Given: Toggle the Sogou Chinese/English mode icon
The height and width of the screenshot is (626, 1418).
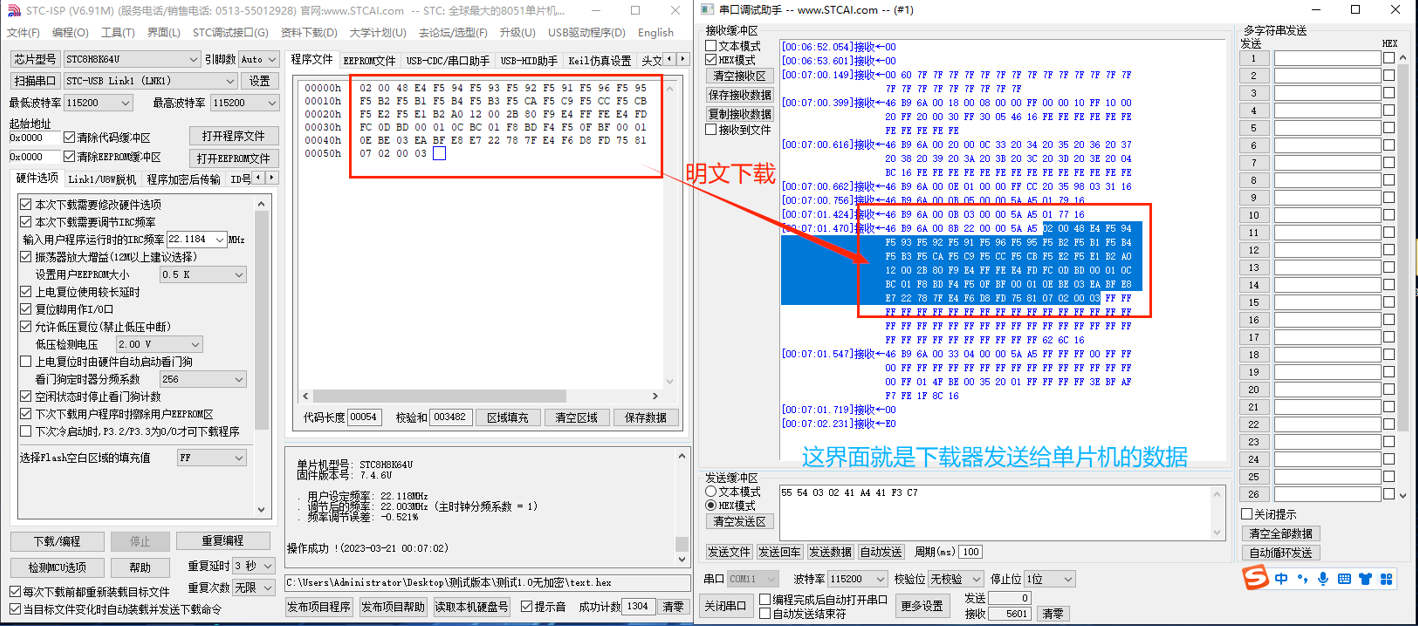Looking at the screenshot, I should (1281, 578).
